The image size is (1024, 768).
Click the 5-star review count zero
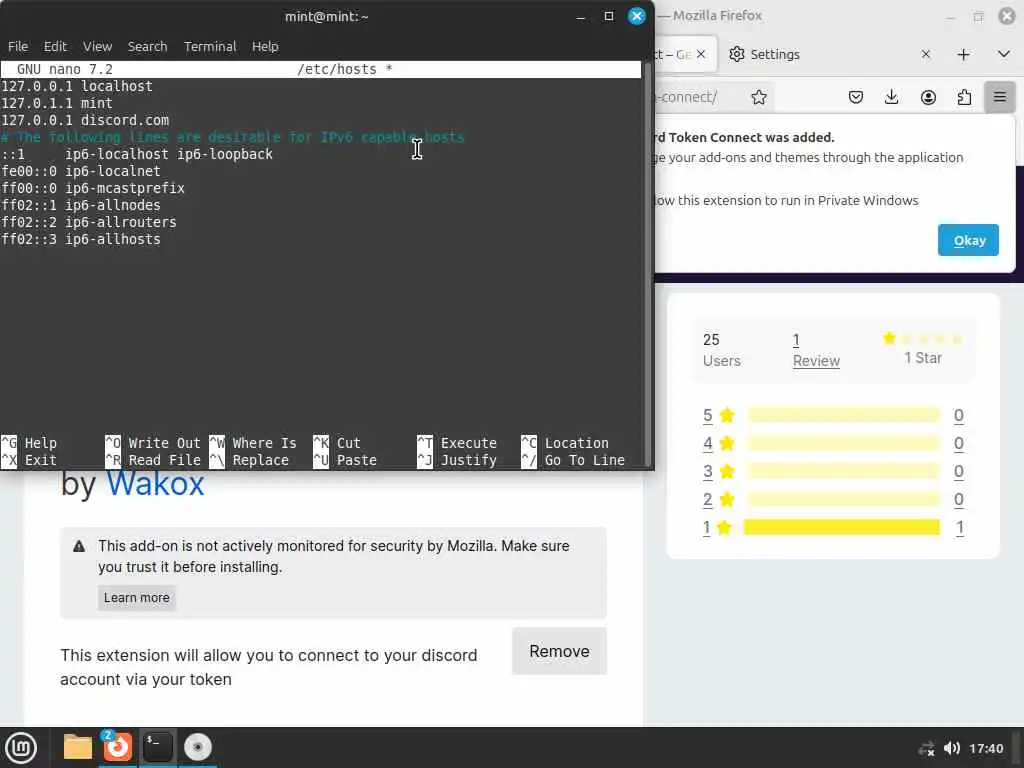[959, 415]
